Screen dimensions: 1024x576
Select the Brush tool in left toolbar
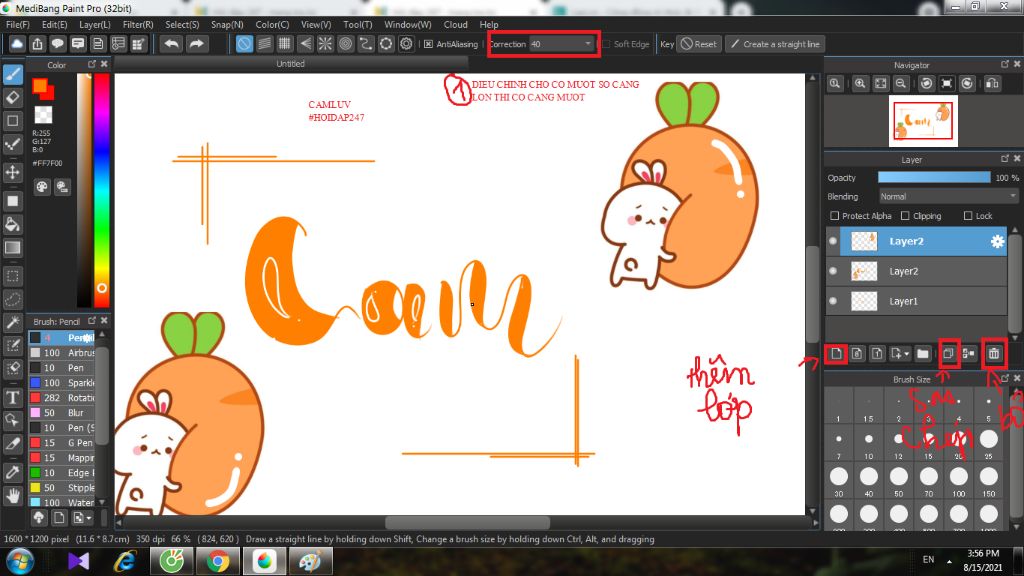[x=13, y=74]
